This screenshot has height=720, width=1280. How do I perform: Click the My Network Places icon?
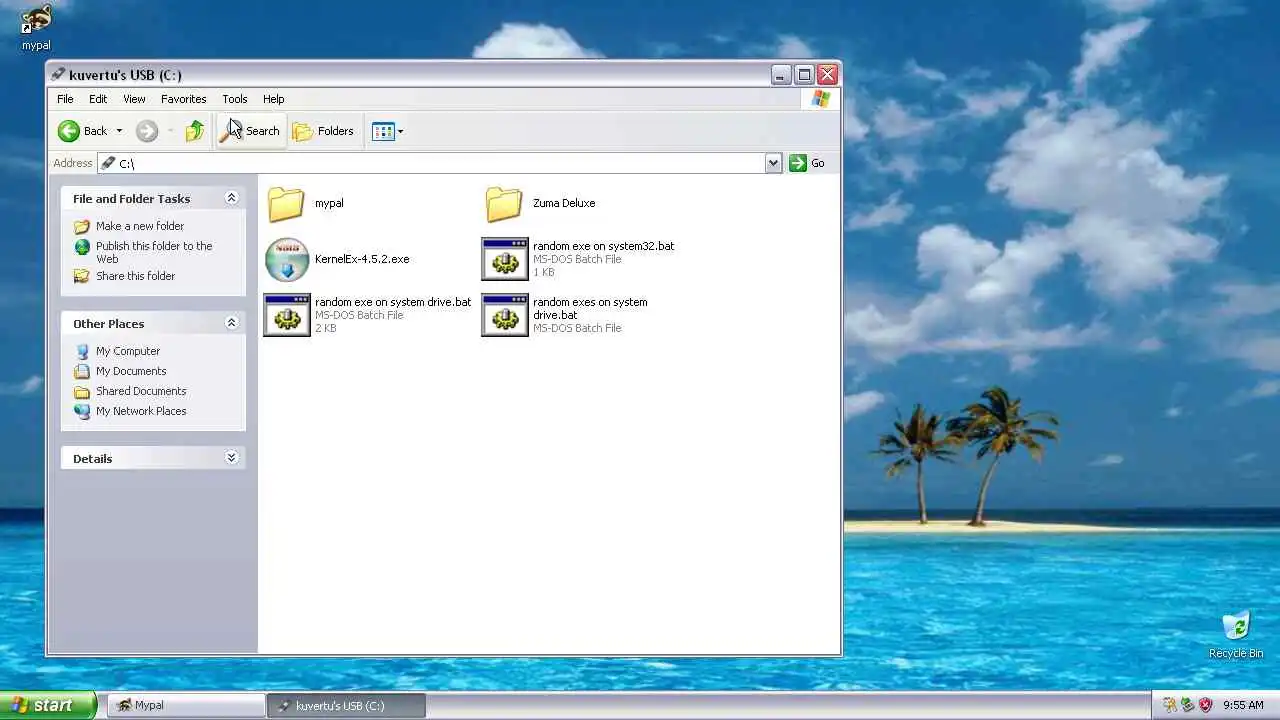pyautogui.click(x=82, y=411)
